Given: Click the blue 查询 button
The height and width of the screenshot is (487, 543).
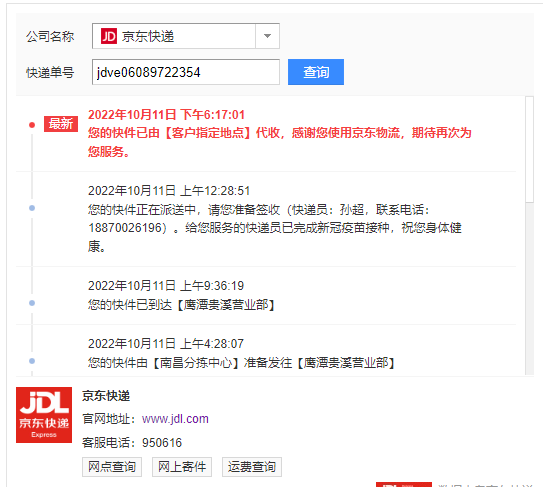Looking at the screenshot, I should (316, 72).
